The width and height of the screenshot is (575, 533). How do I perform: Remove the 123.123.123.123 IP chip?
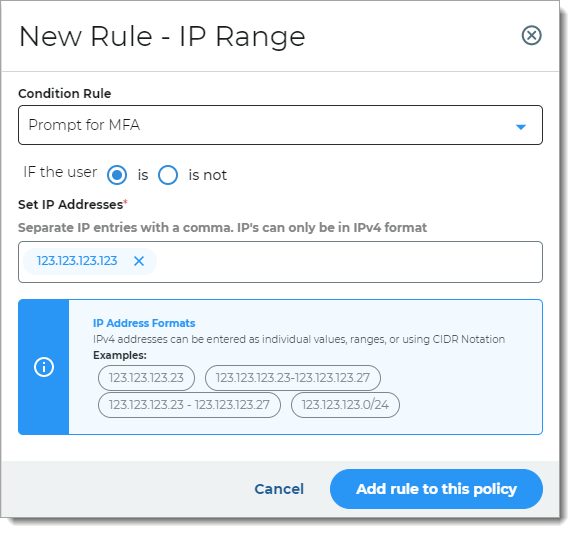(x=139, y=261)
